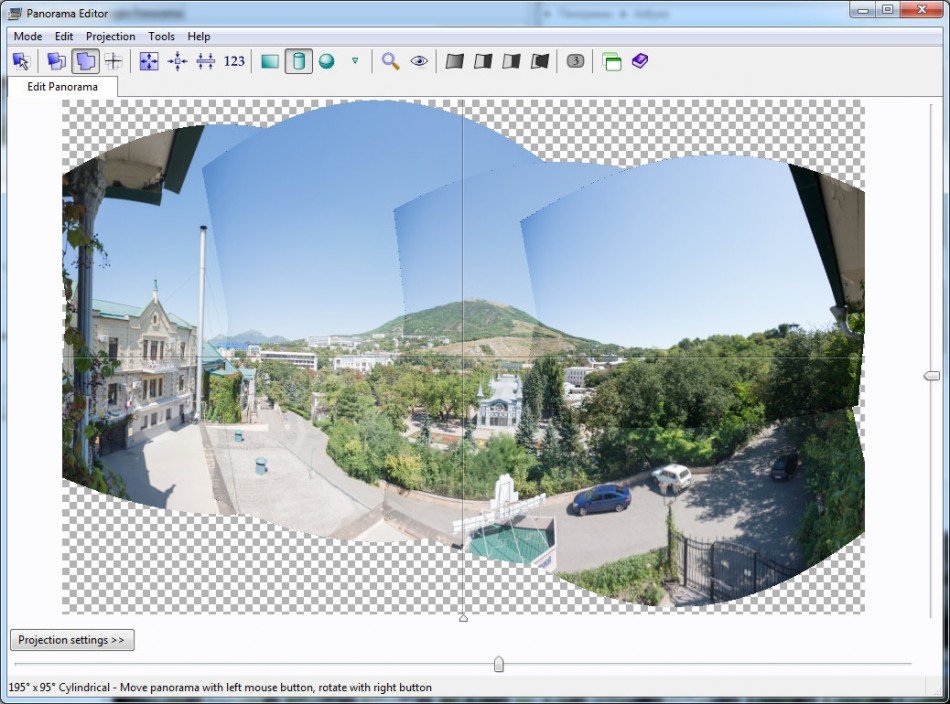Click the fourth dark folded view icon

540,61
